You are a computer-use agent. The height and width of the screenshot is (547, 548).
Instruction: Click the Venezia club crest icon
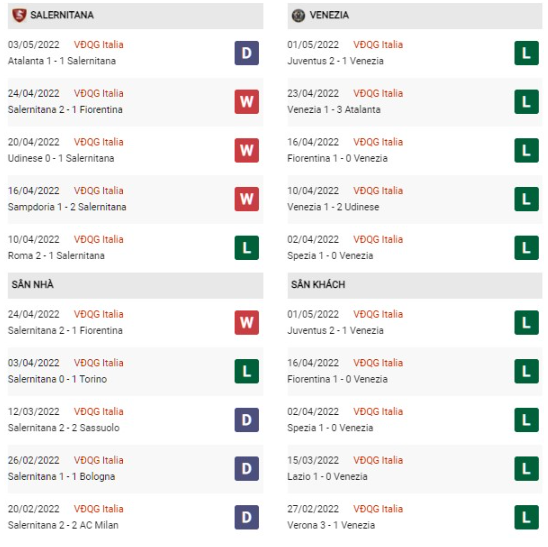coord(298,15)
